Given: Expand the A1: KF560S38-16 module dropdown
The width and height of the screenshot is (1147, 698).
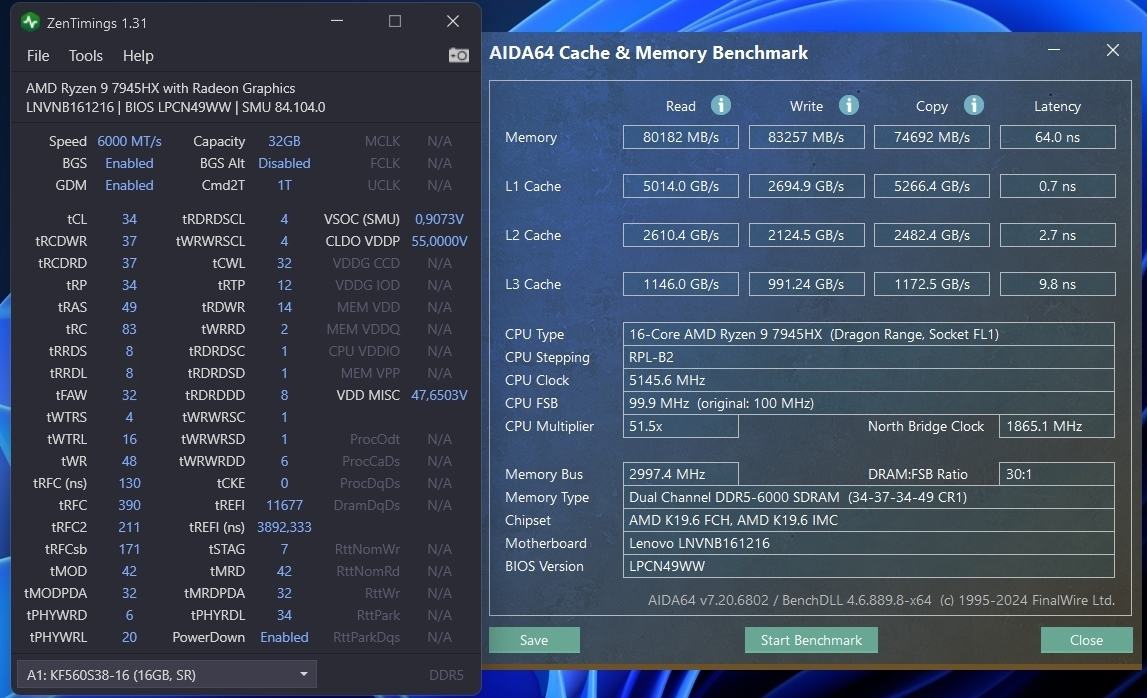Looking at the screenshot, I should (167, 675).
